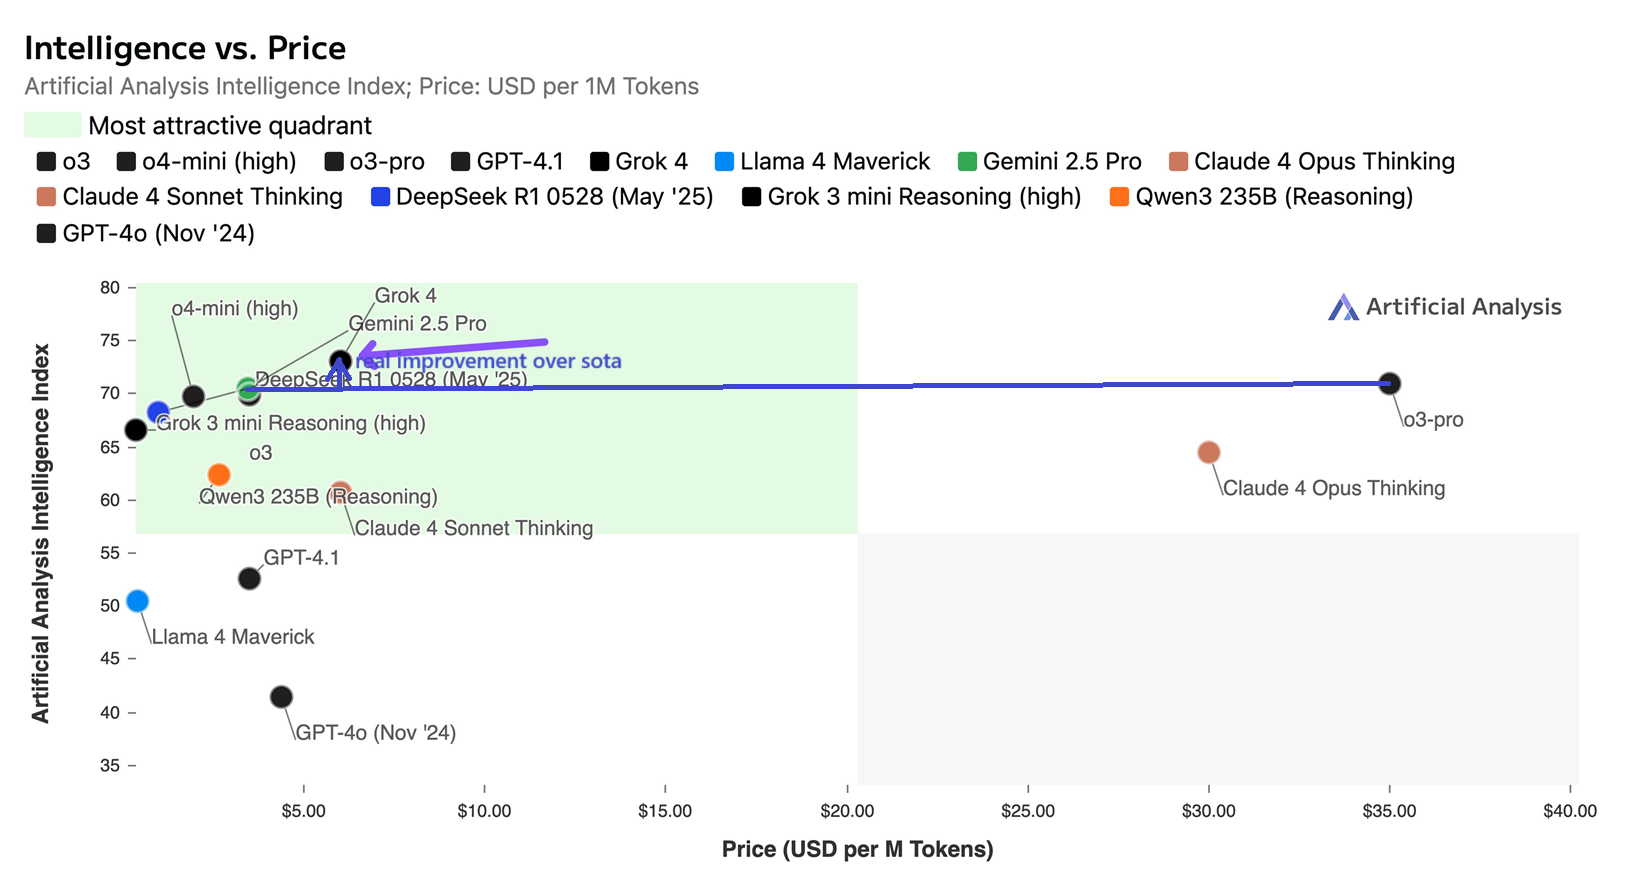Screen dimensions: 1636x892
Task: Click the Most attractive quadrant green legend swatch
Action: pos(52,125)
